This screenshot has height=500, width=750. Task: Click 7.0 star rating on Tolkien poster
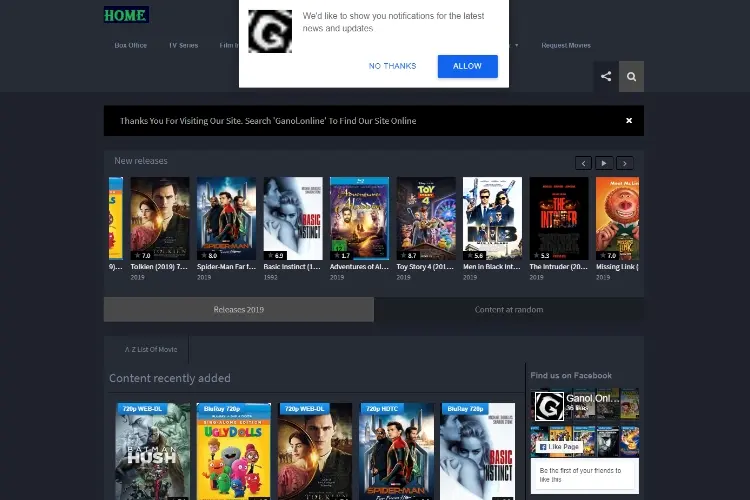click(142, 256)
